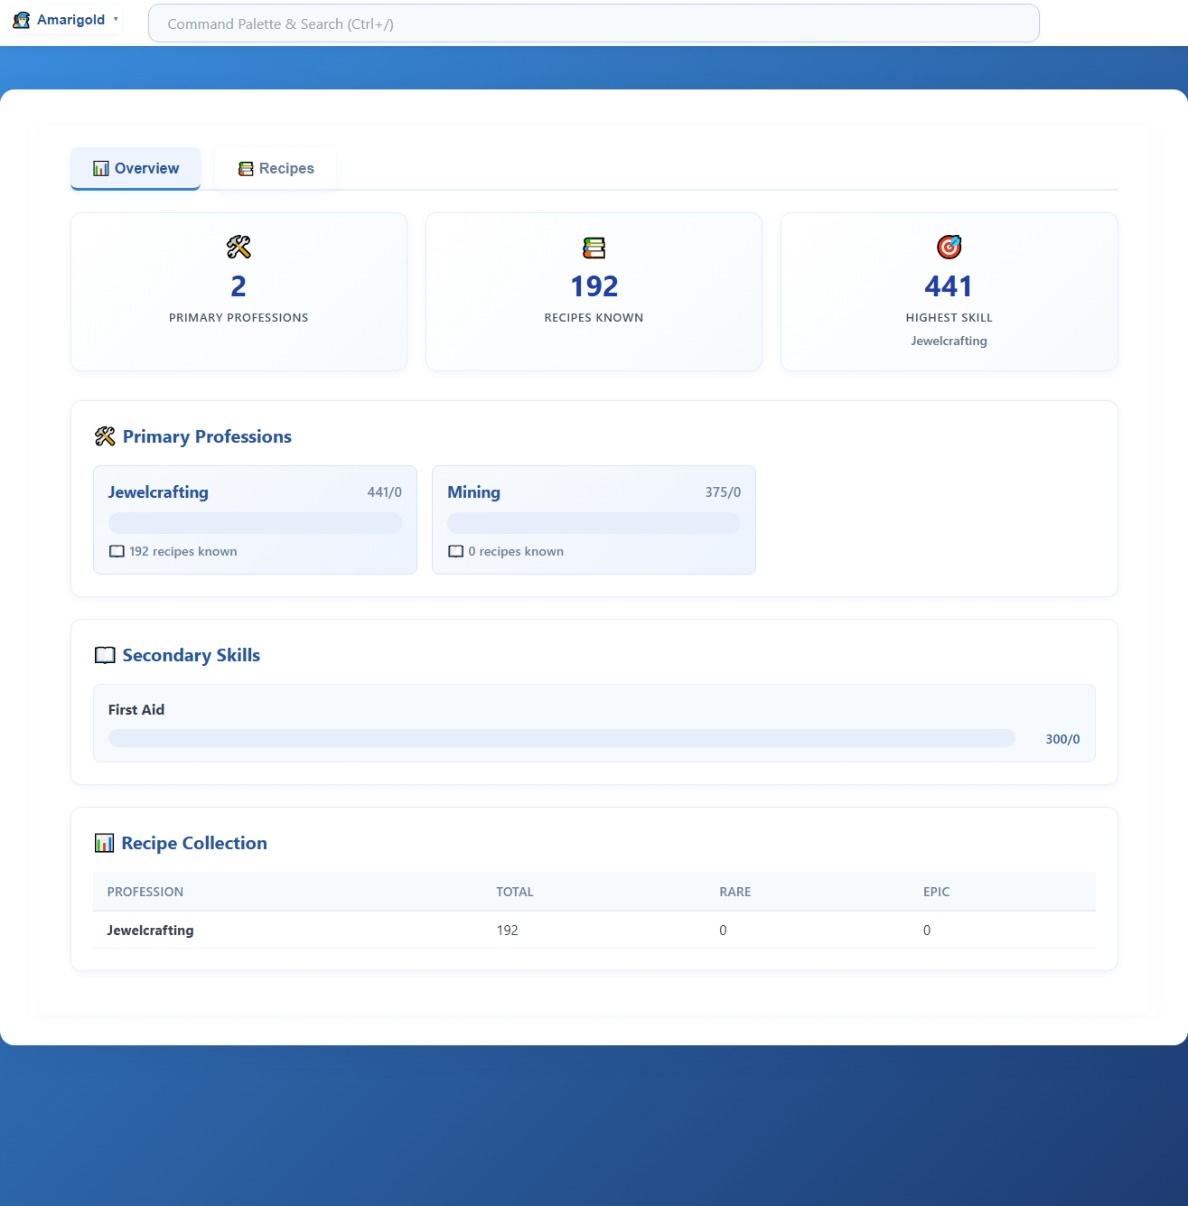Switch to the Overview tab
This screenshot has width=1188, height=1206.
[136, 168]
